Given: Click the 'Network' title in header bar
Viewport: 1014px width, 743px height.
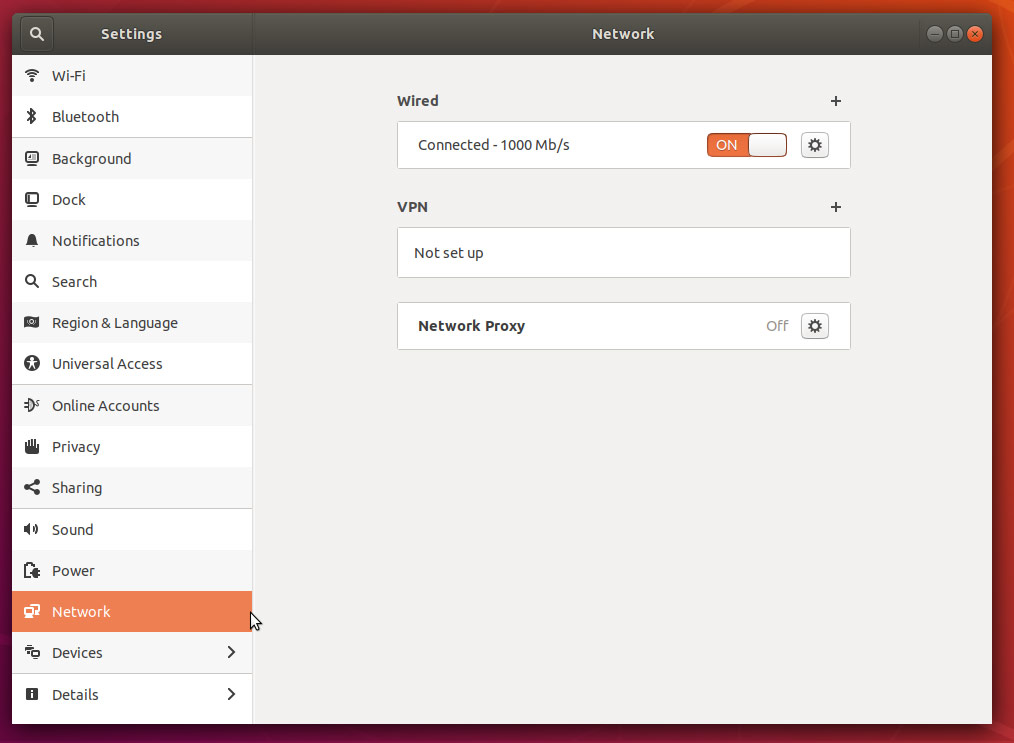Looking at the screenshot, I should coord(623,34).
